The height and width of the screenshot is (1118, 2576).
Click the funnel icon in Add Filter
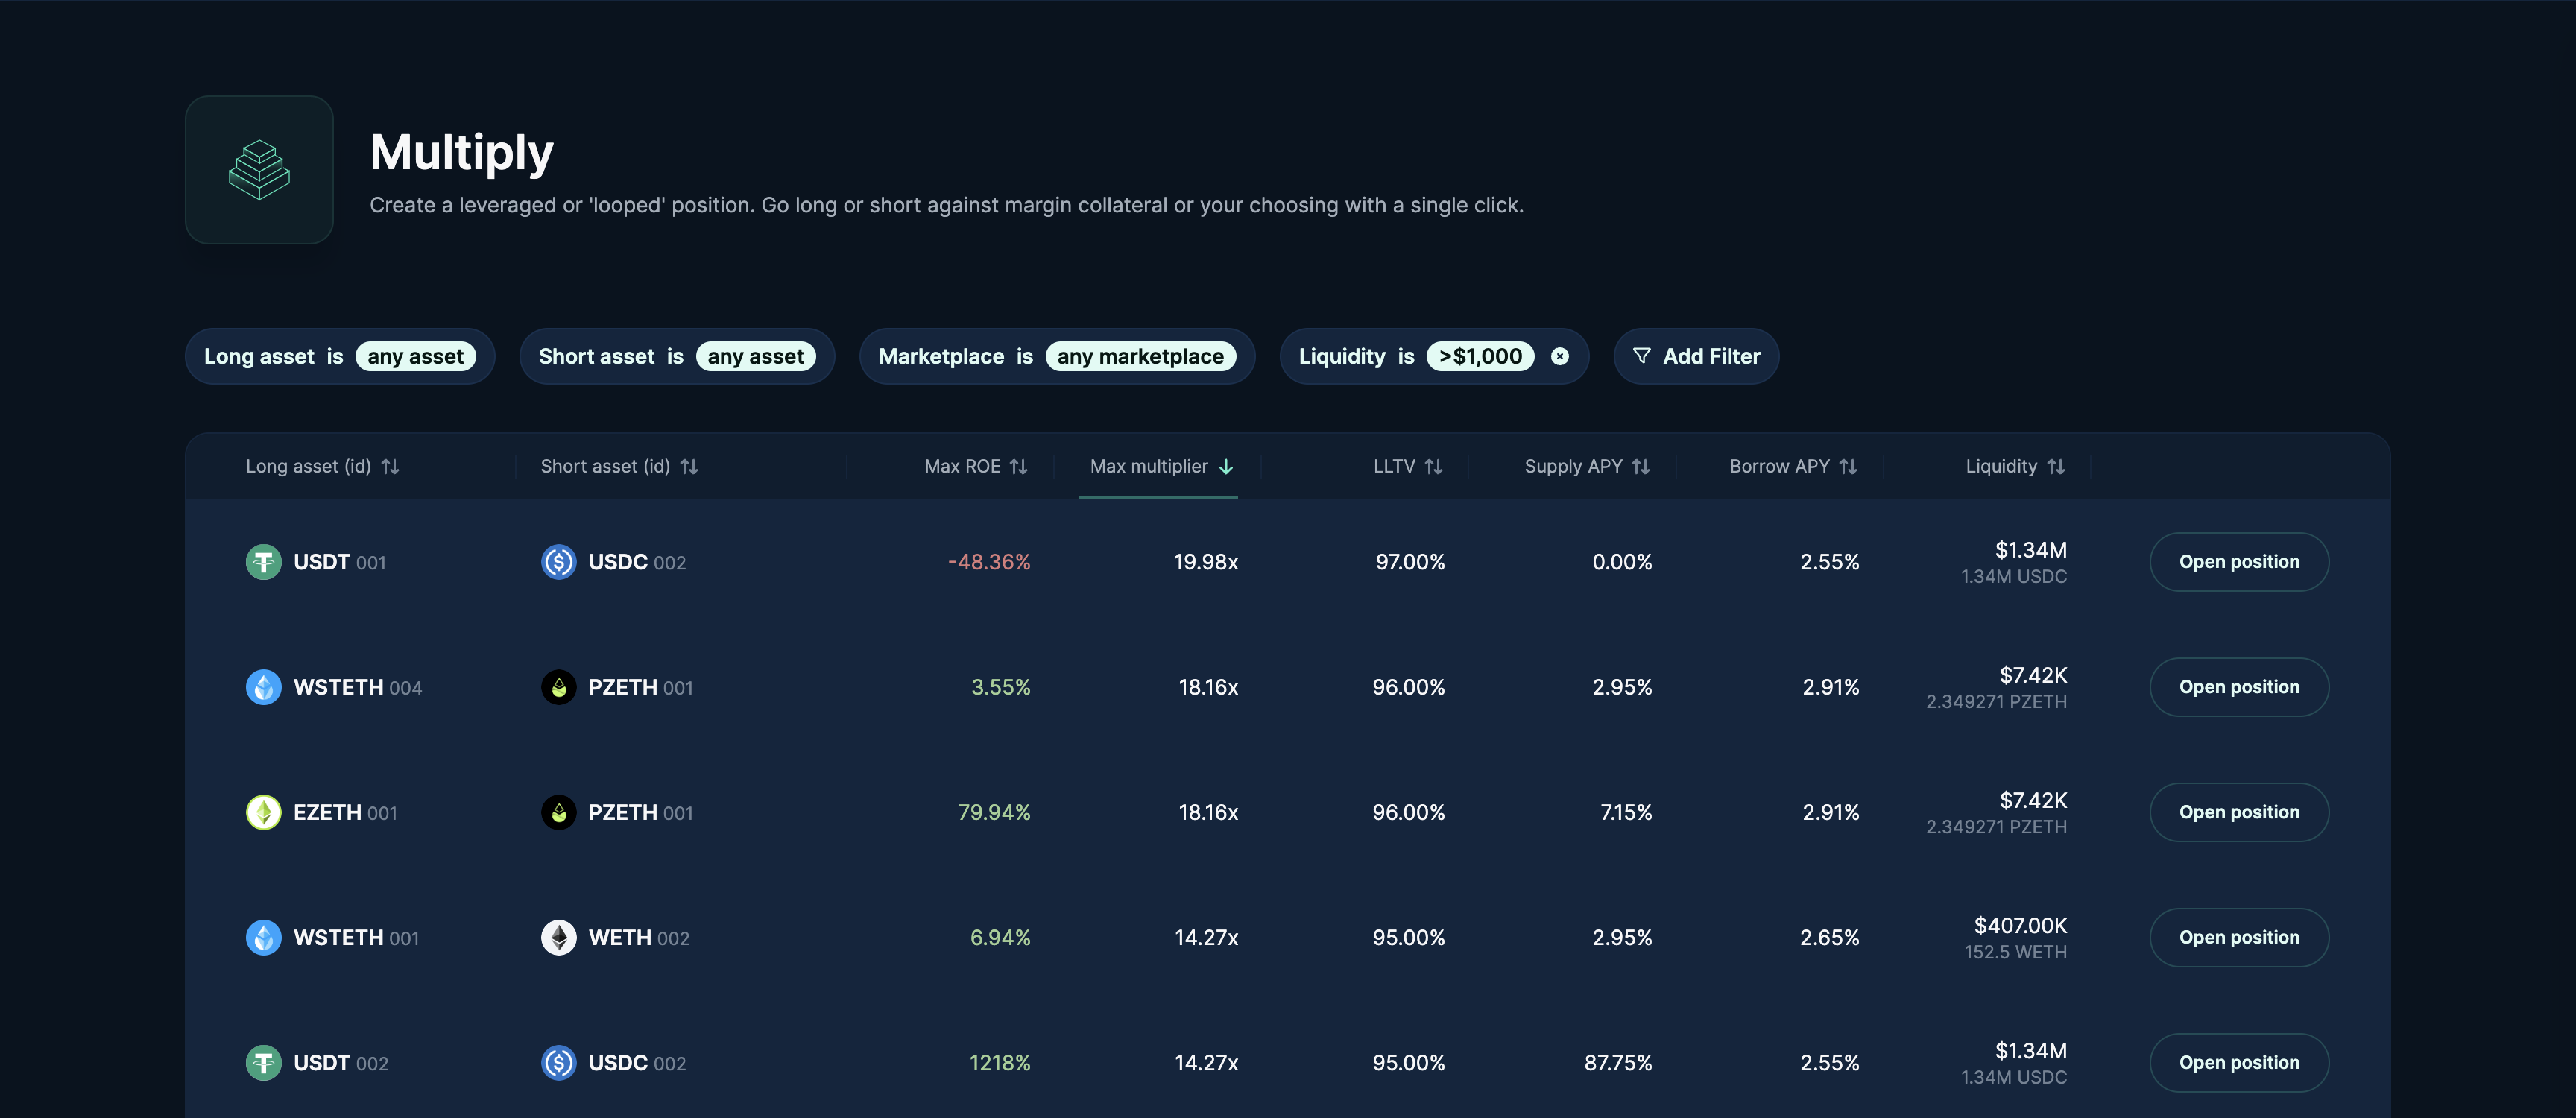pos(1641,356)
